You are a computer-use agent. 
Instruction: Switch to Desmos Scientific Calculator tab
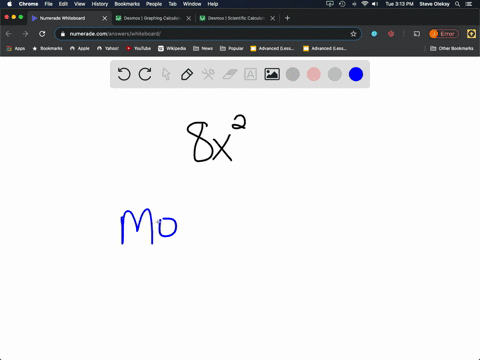[x=236, y=18]
